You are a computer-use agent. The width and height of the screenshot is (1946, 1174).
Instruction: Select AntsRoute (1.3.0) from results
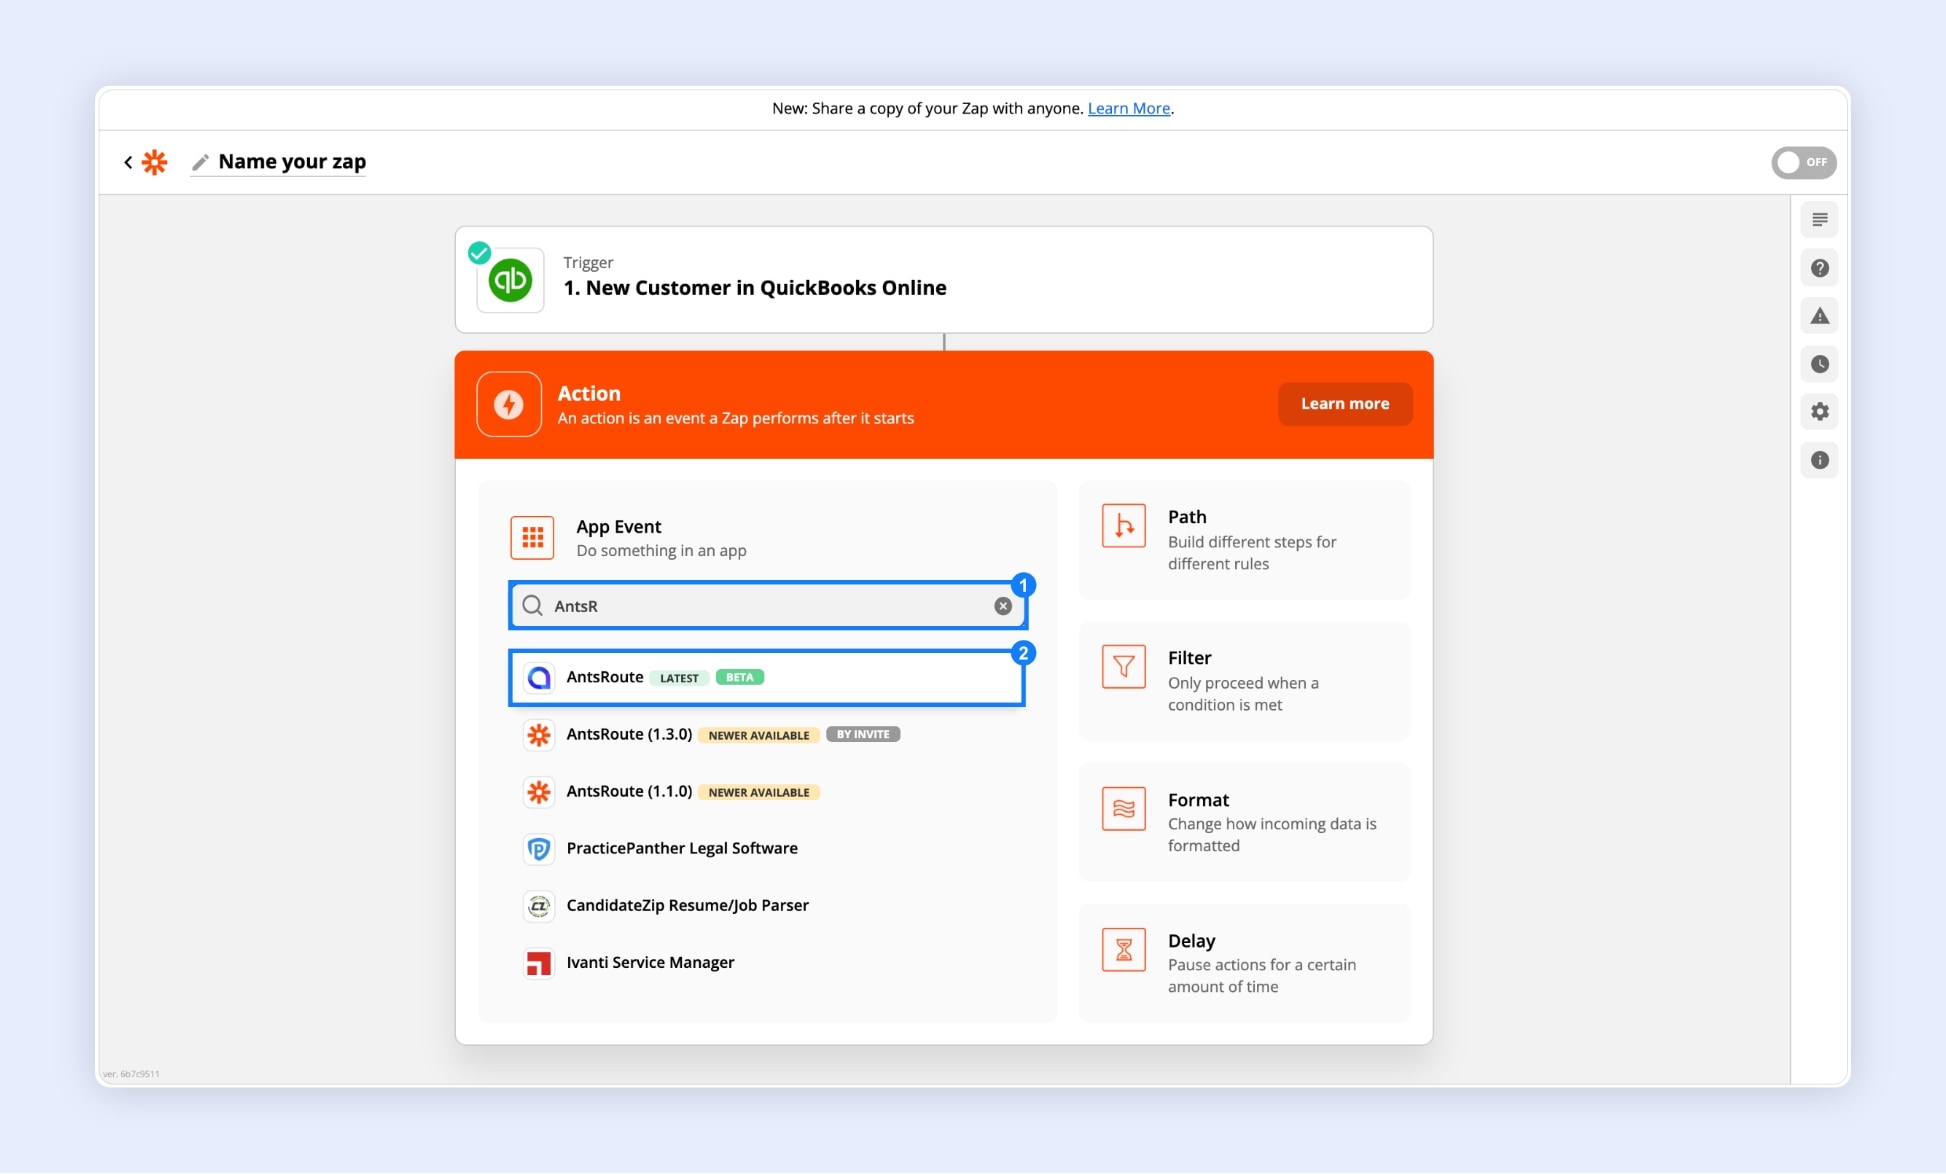click(630, 735)
